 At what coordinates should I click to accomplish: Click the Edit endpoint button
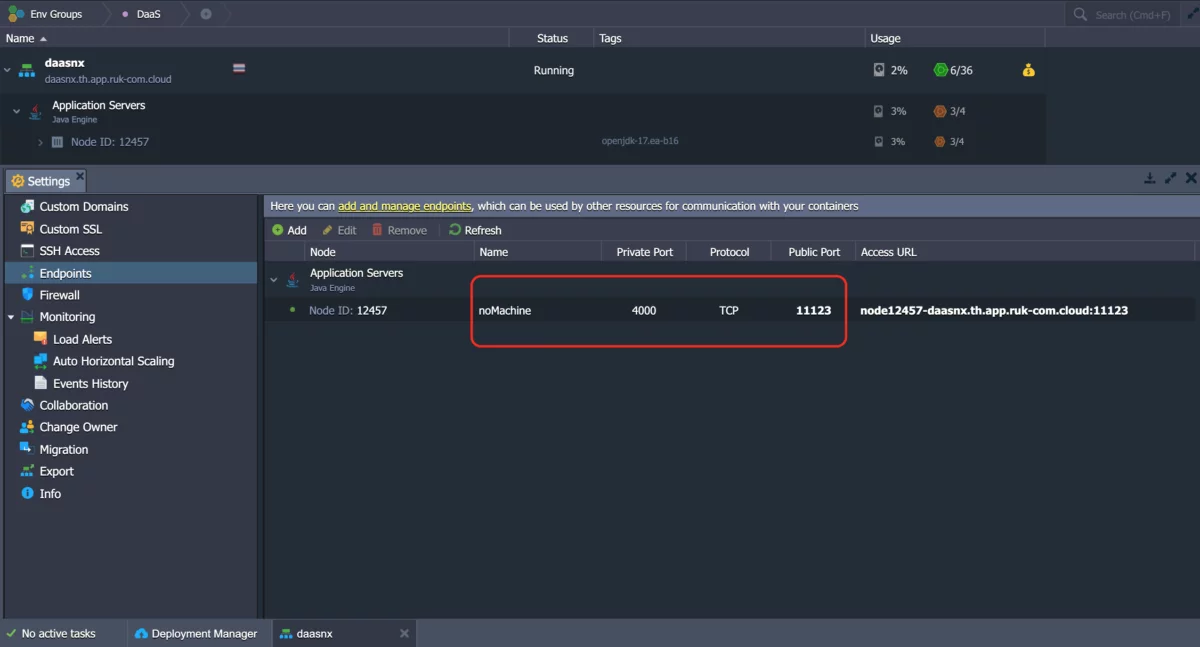[339, 230]
